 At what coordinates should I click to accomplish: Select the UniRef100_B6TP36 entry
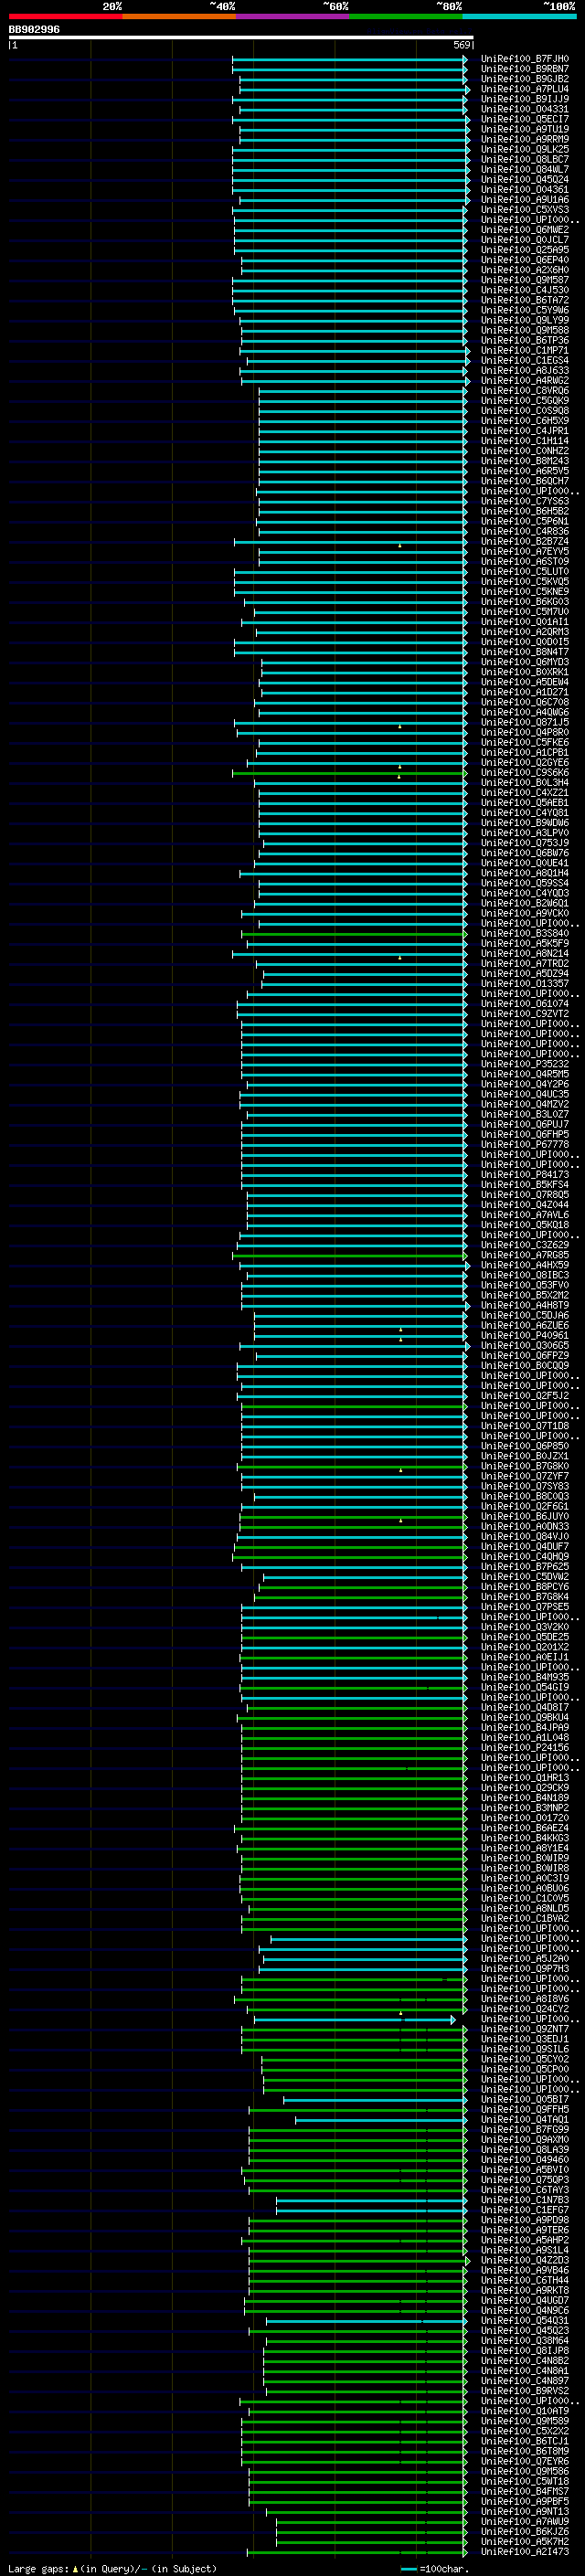pos(524,340)
